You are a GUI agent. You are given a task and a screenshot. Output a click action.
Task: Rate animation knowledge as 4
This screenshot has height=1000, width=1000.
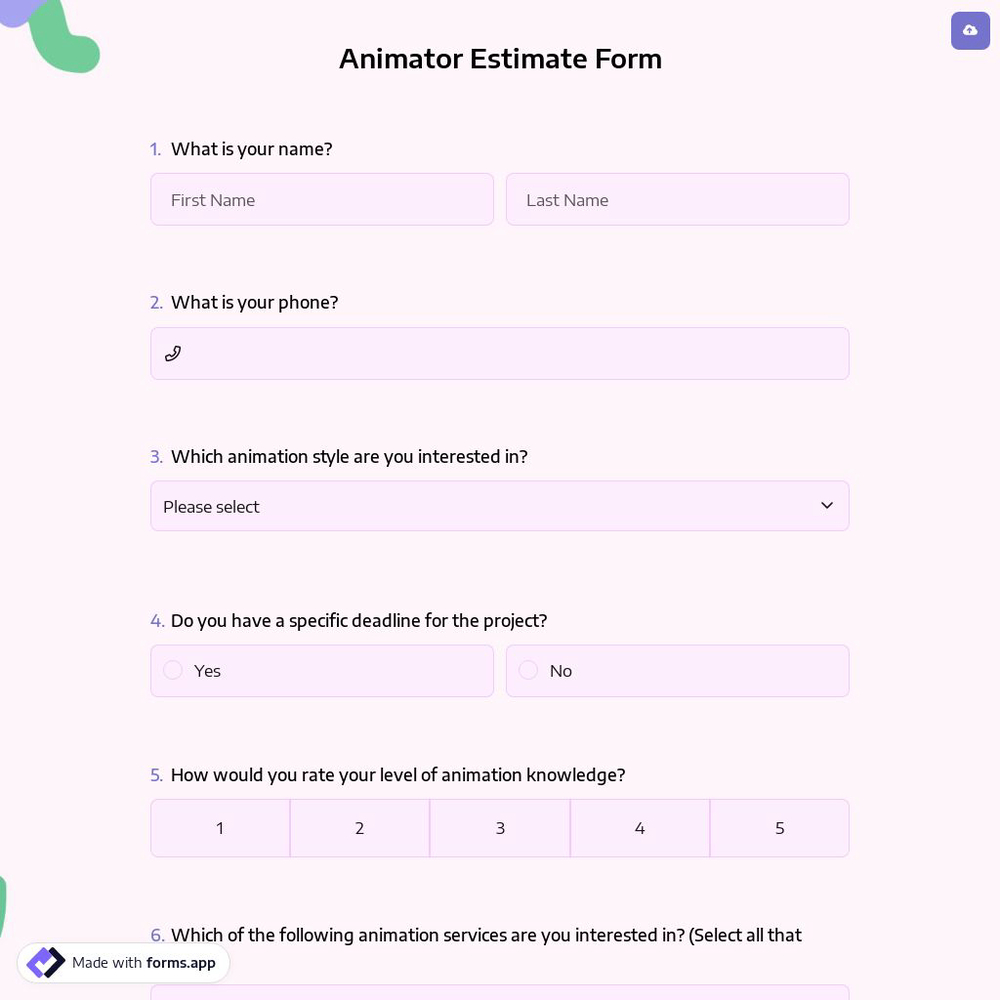tap(640, 827)
